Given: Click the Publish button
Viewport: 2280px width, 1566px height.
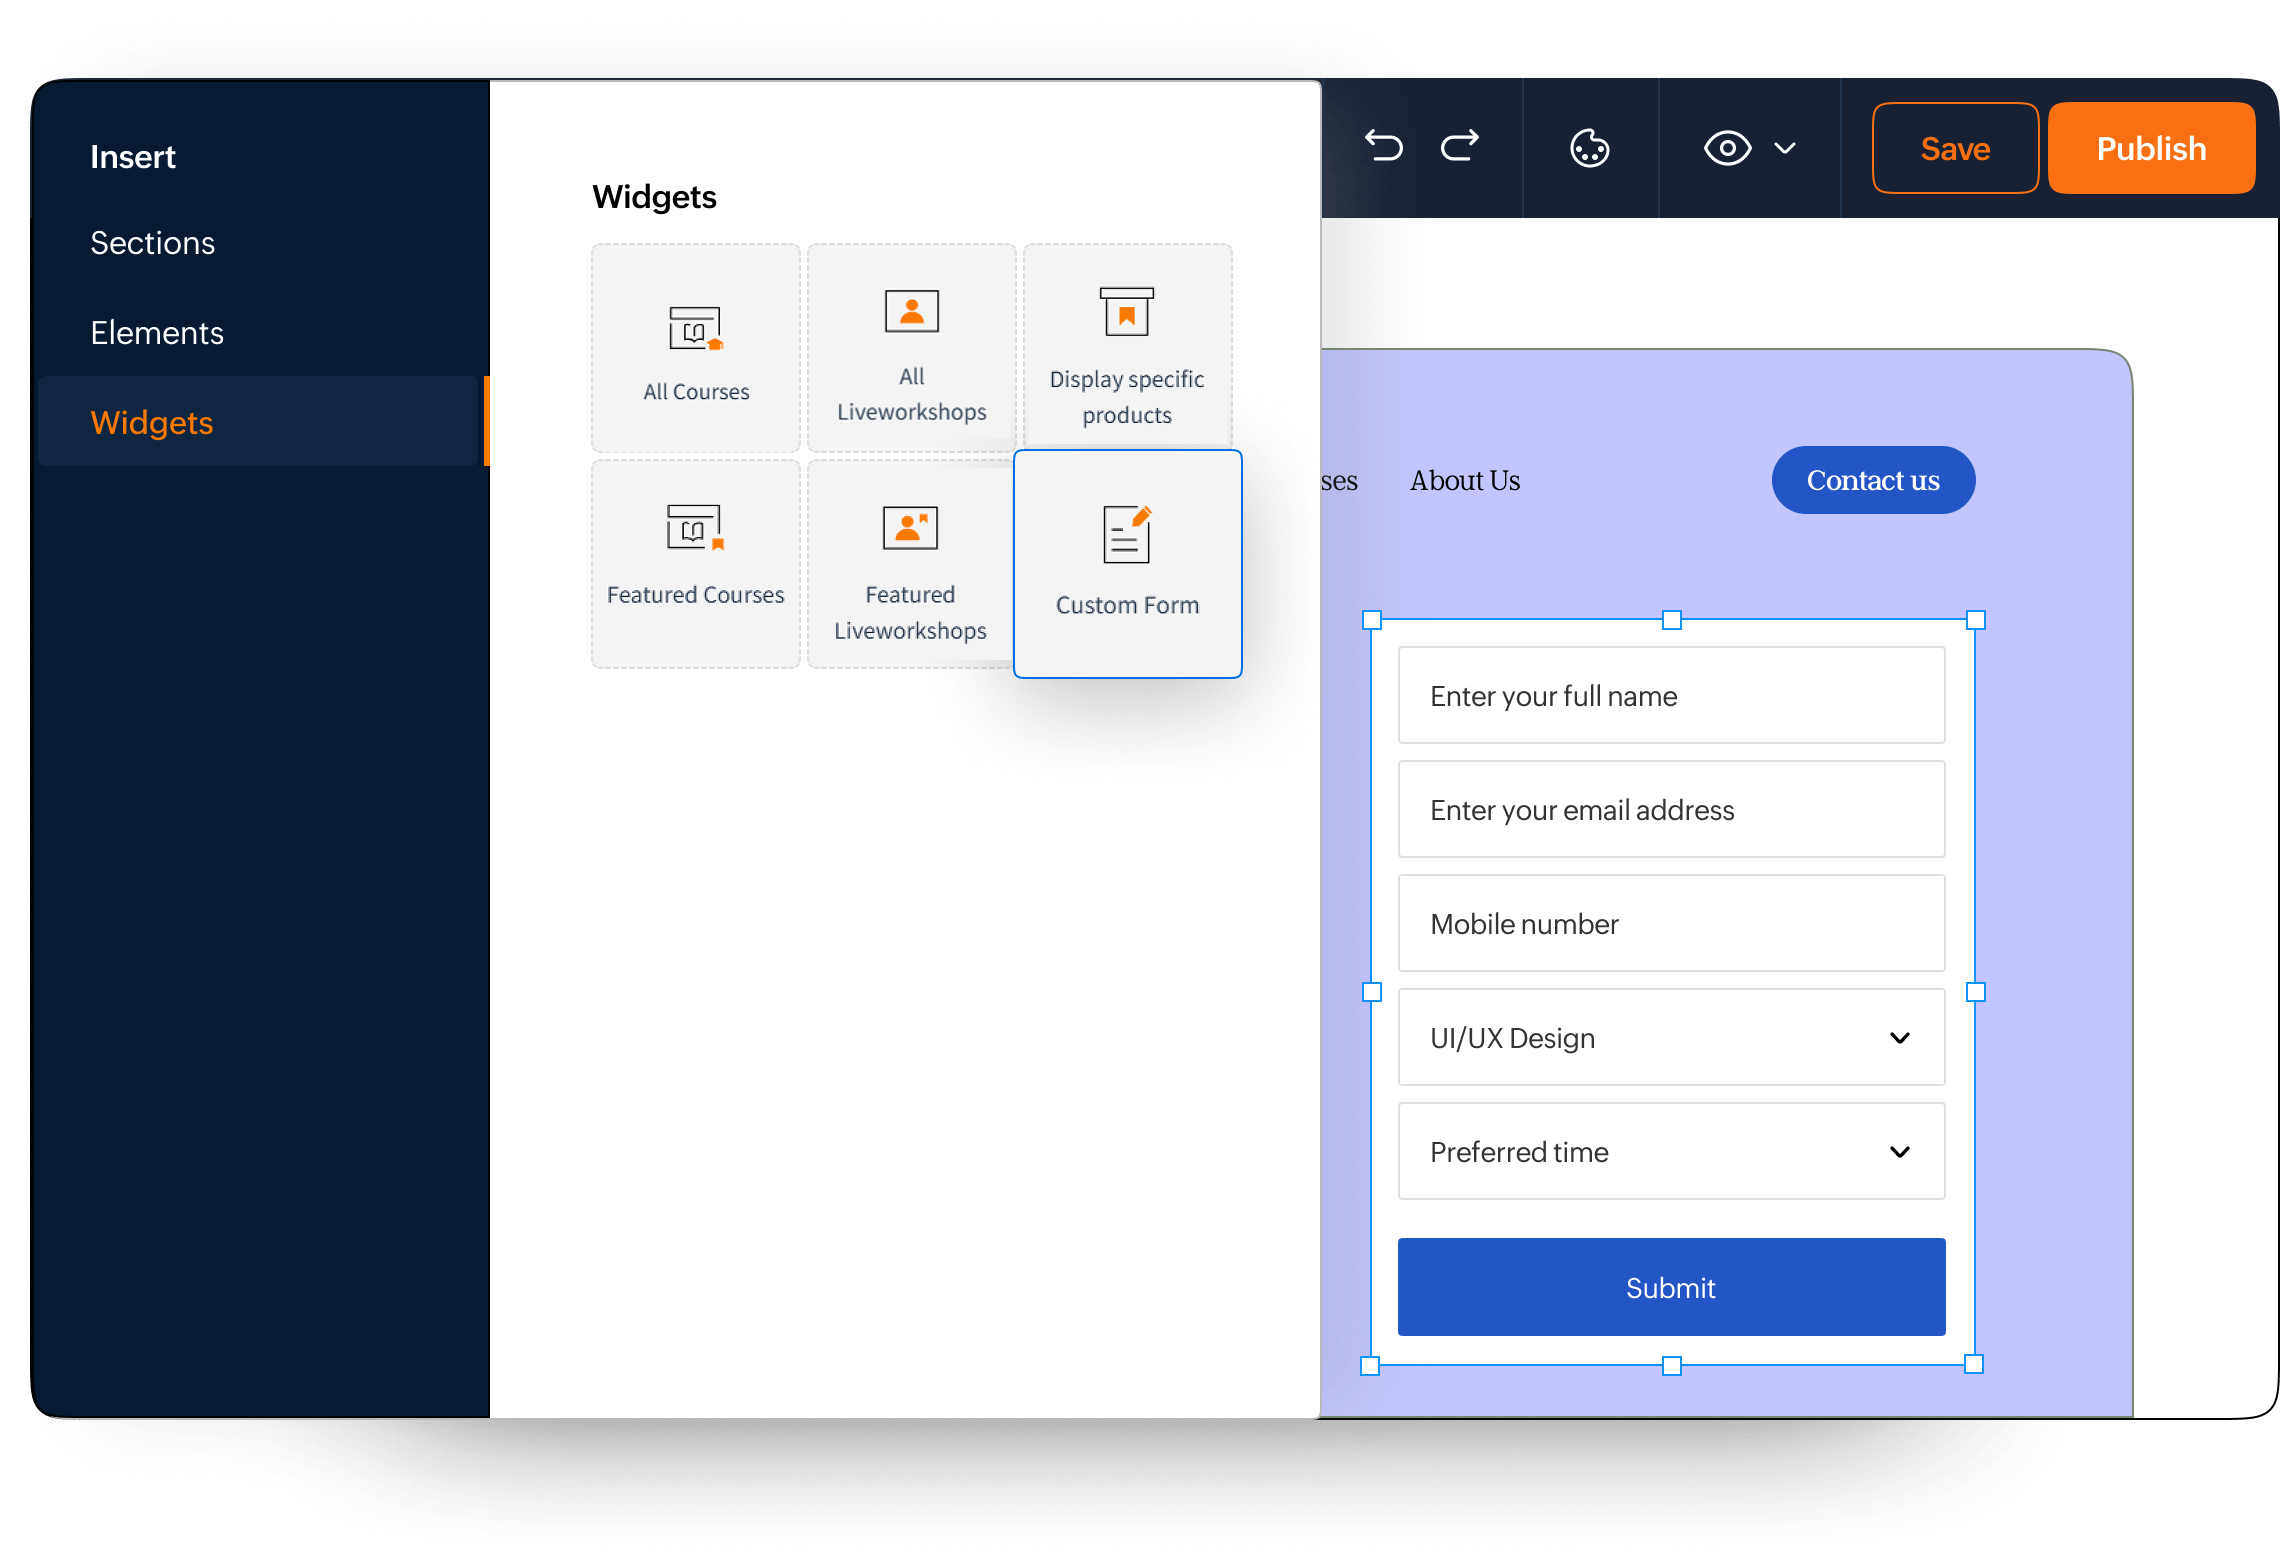Looking at the screenshot, I should pos(2151,148).
